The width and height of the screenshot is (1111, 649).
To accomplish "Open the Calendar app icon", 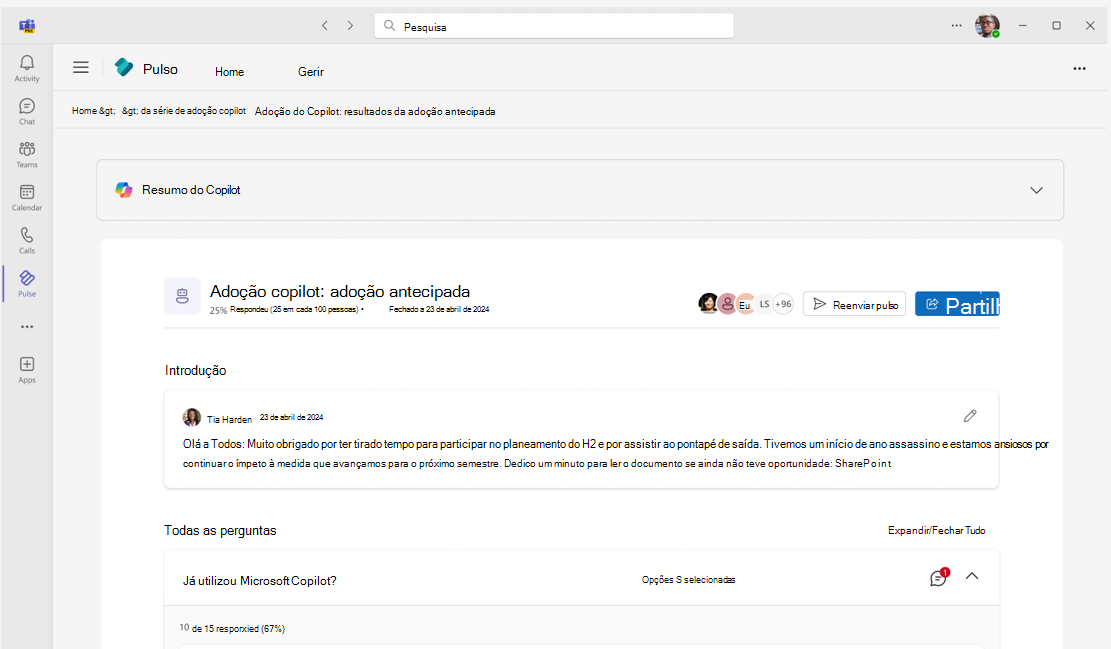I will [27, 197].
